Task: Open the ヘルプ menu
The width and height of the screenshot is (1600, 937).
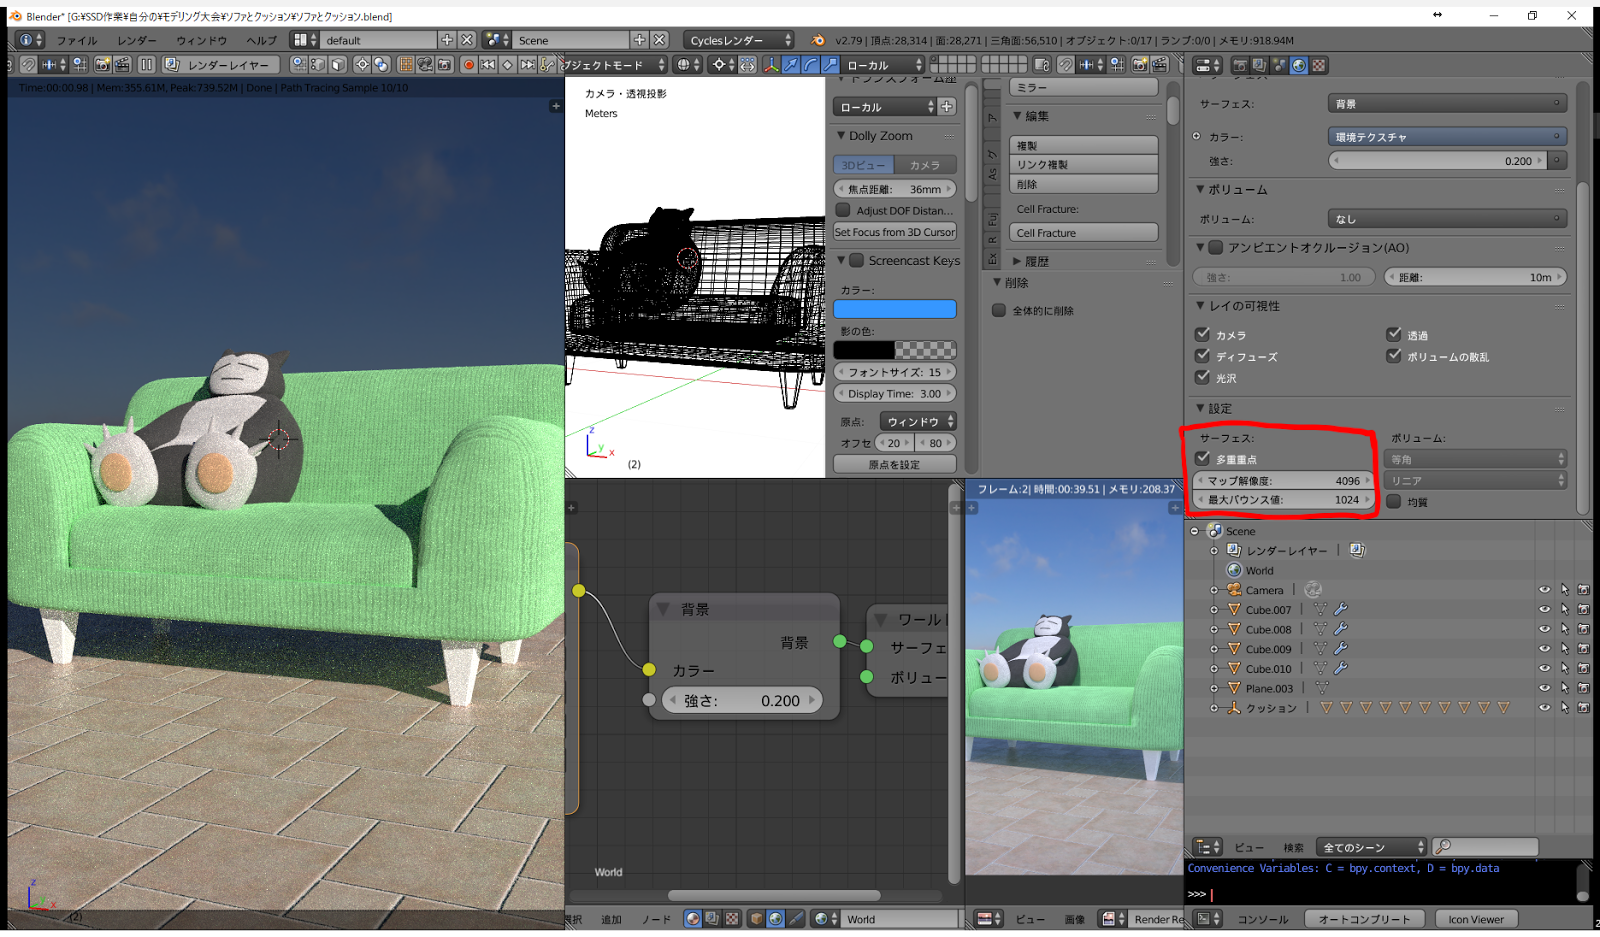Action: click(x=262, y=41)
